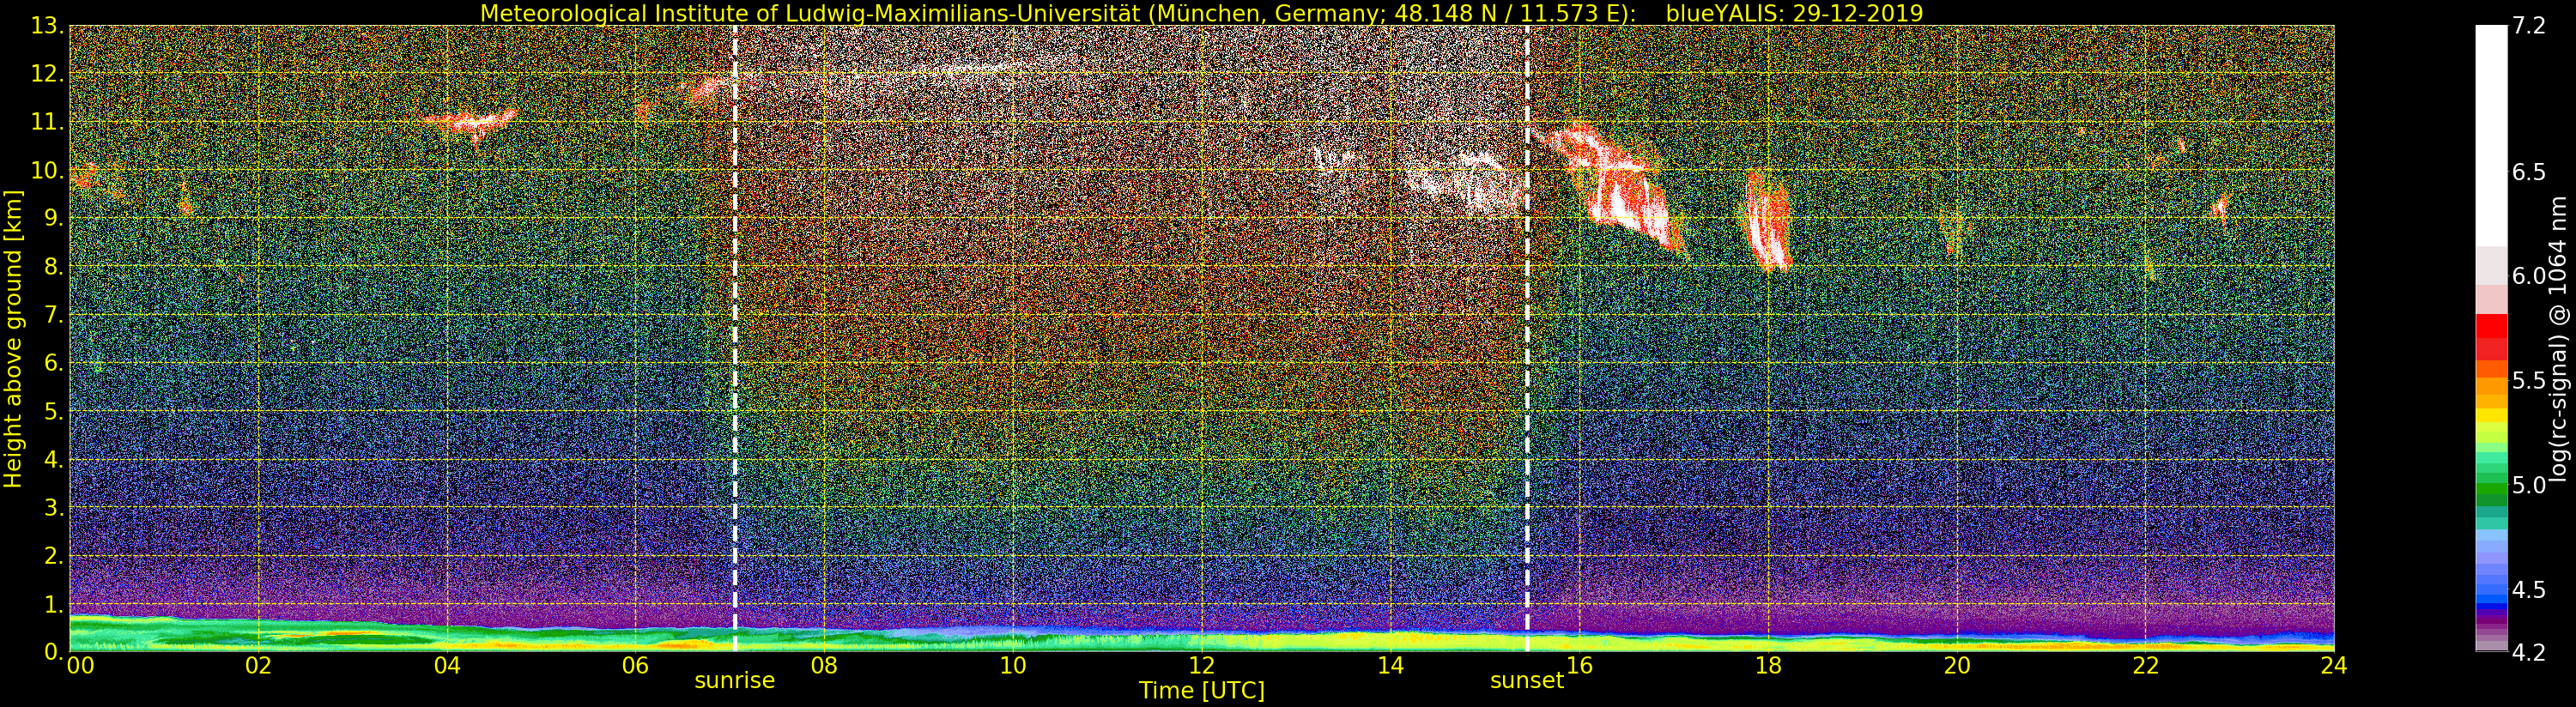Viewport: 2576px width, 707px height.
Task: Click the time axis tick label 06
Action: [x=636, y=666]
